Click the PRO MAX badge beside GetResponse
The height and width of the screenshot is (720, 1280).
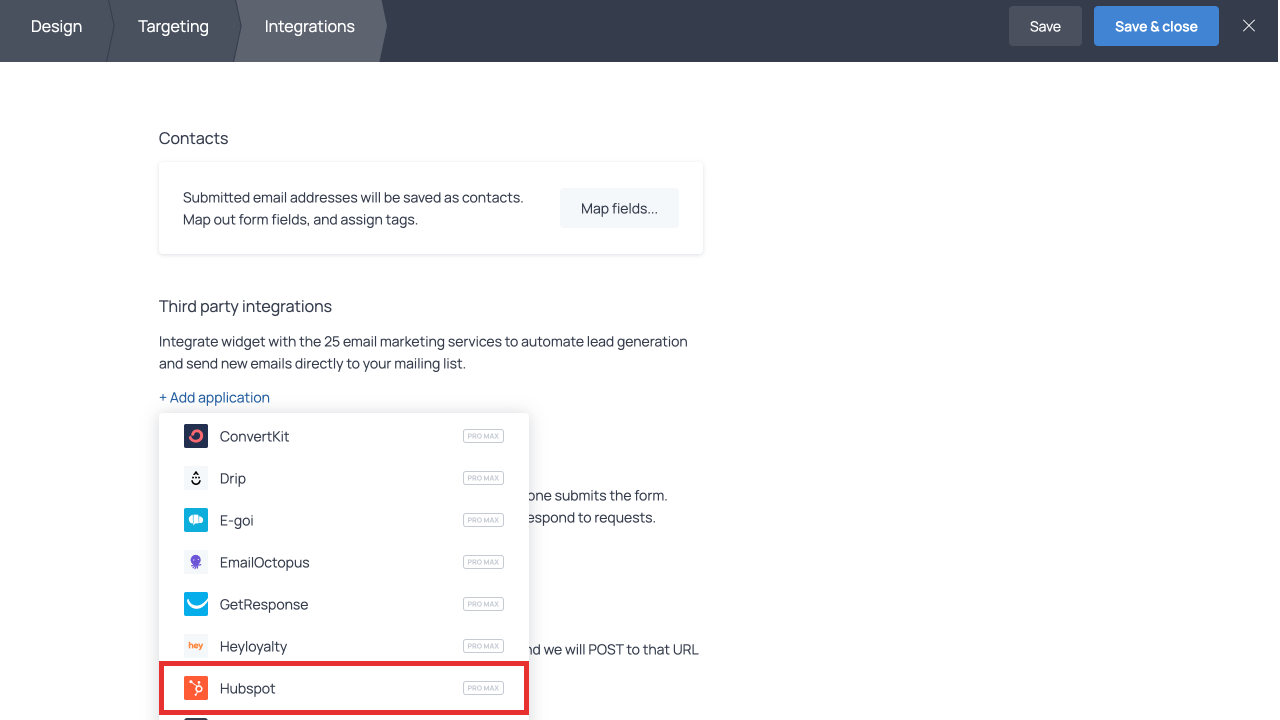coord(483,604)
